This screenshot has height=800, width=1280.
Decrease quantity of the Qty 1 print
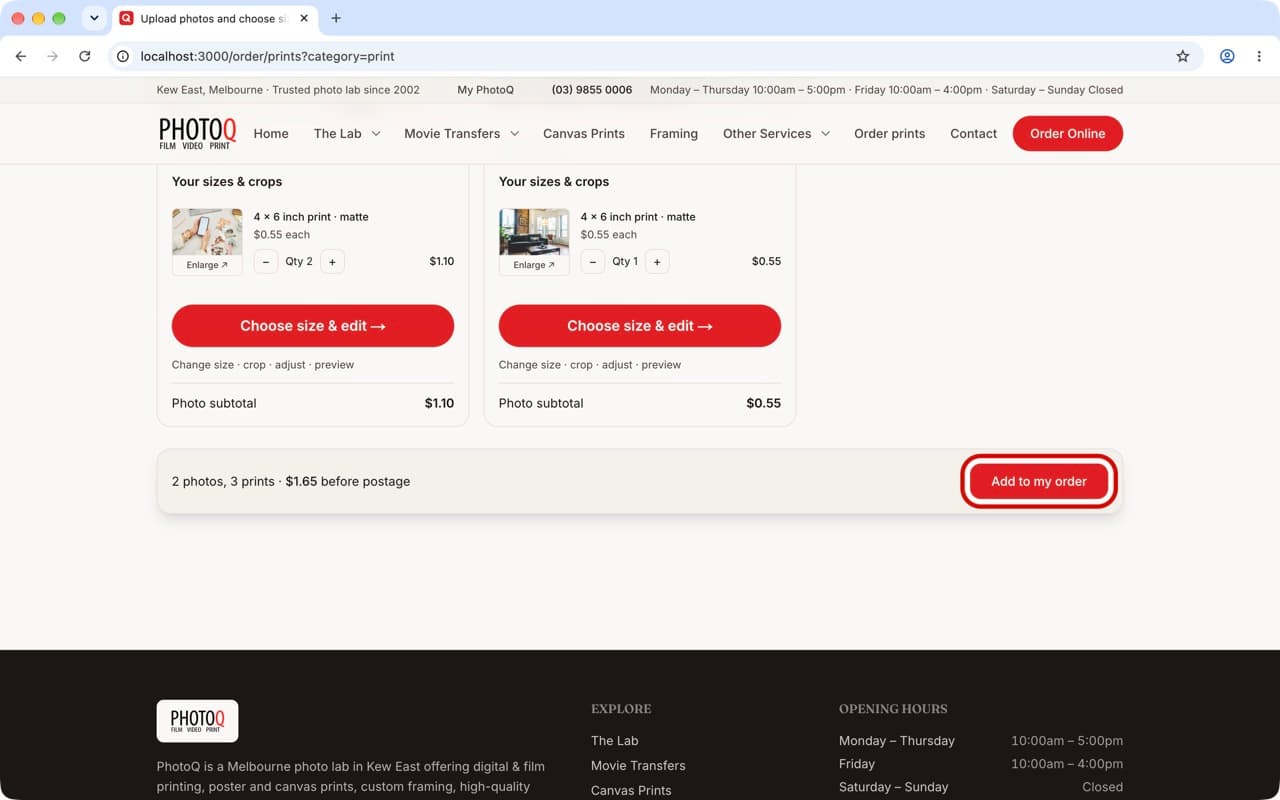point(593,262)
